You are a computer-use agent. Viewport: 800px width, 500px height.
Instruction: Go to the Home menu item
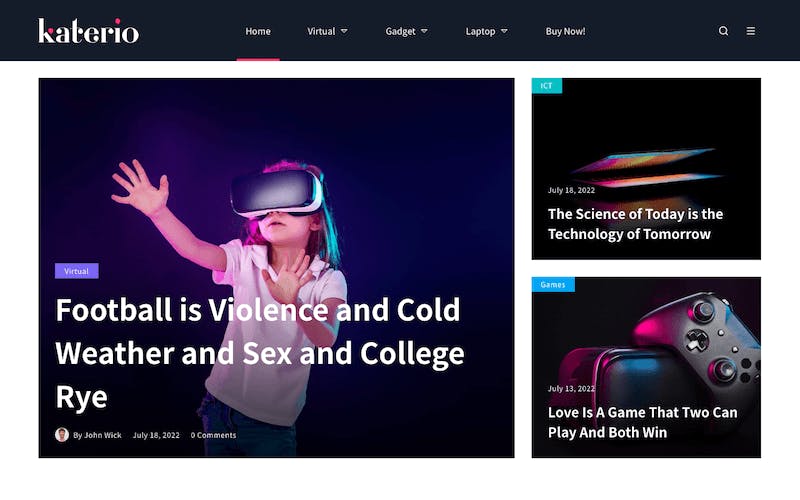tap(258, 31)
